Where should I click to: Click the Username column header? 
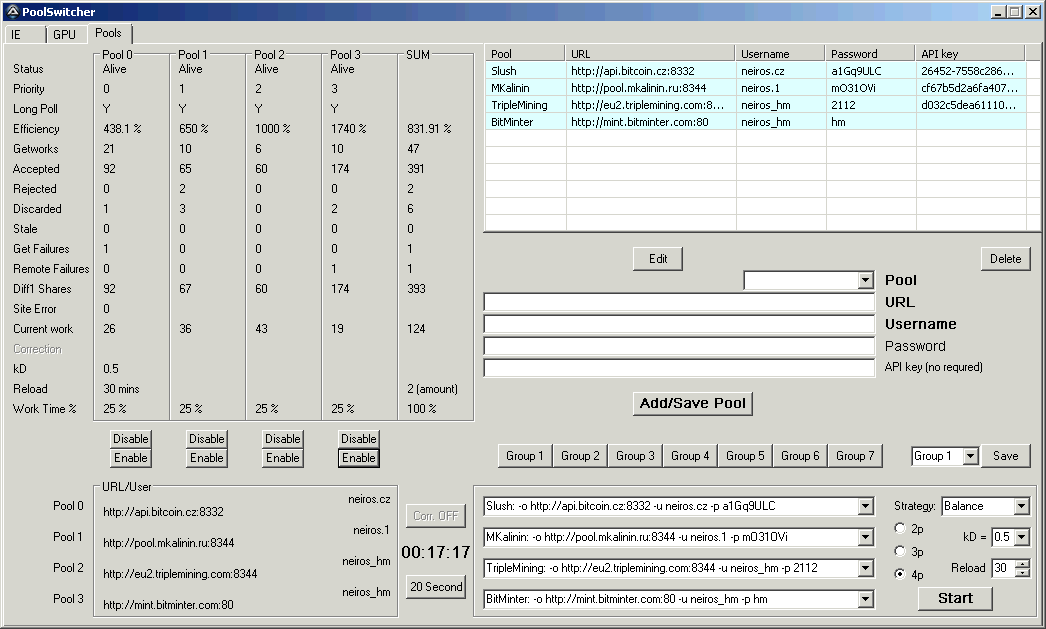[x=781, y=54]
